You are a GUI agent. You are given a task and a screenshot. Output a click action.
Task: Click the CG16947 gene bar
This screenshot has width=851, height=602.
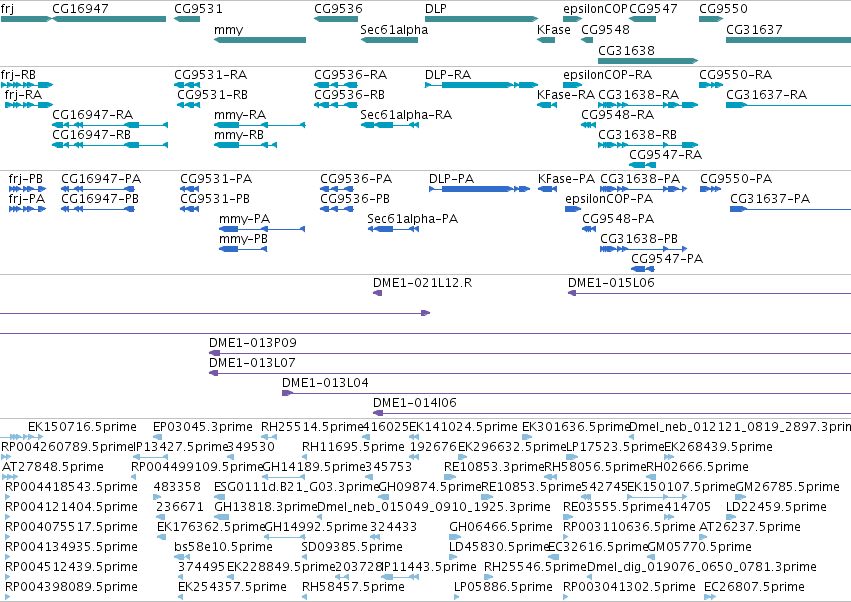point(109,19)
